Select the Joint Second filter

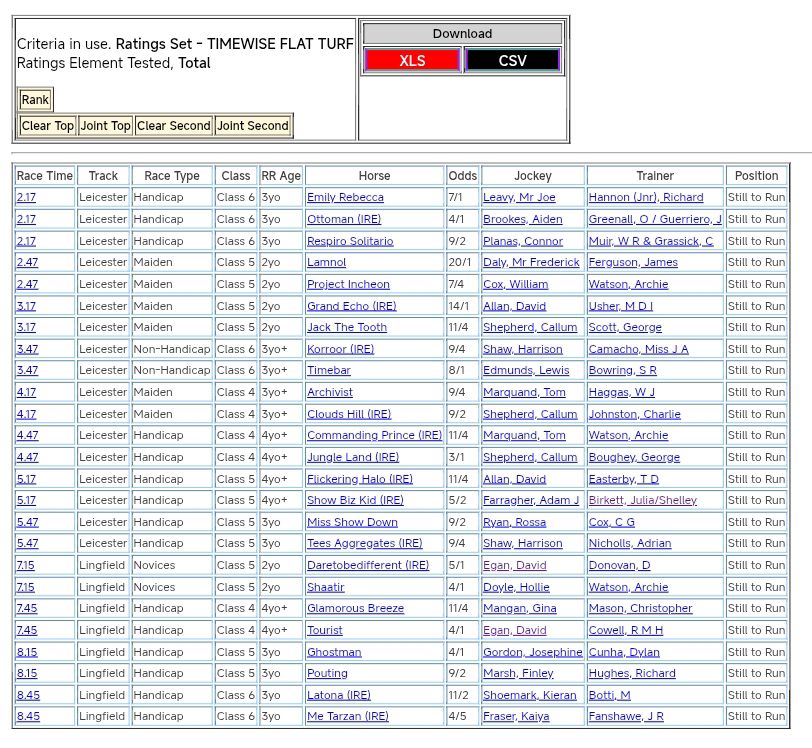click(253, 126)
